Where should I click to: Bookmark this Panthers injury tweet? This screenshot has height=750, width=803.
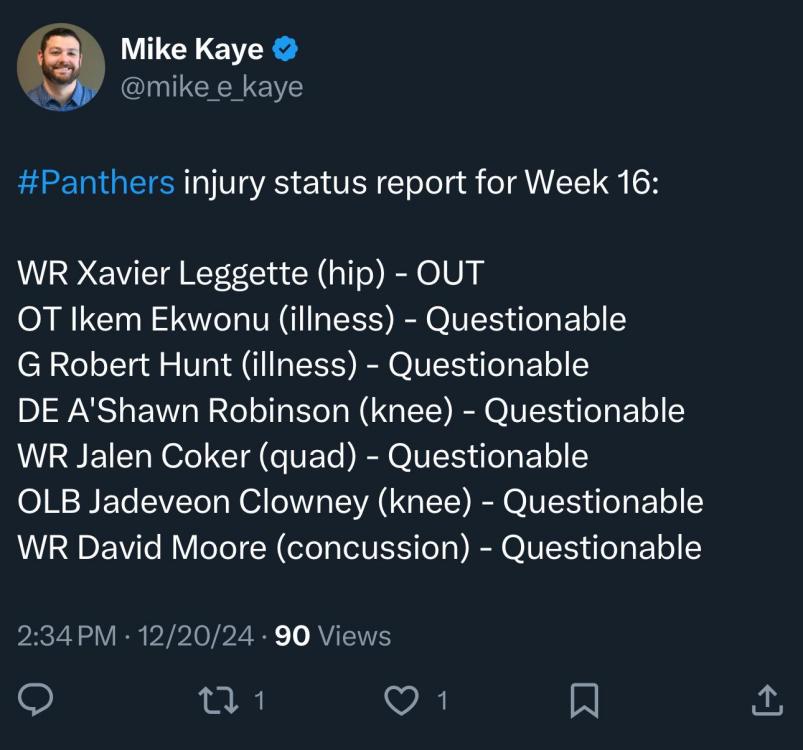tap(583, 700)
